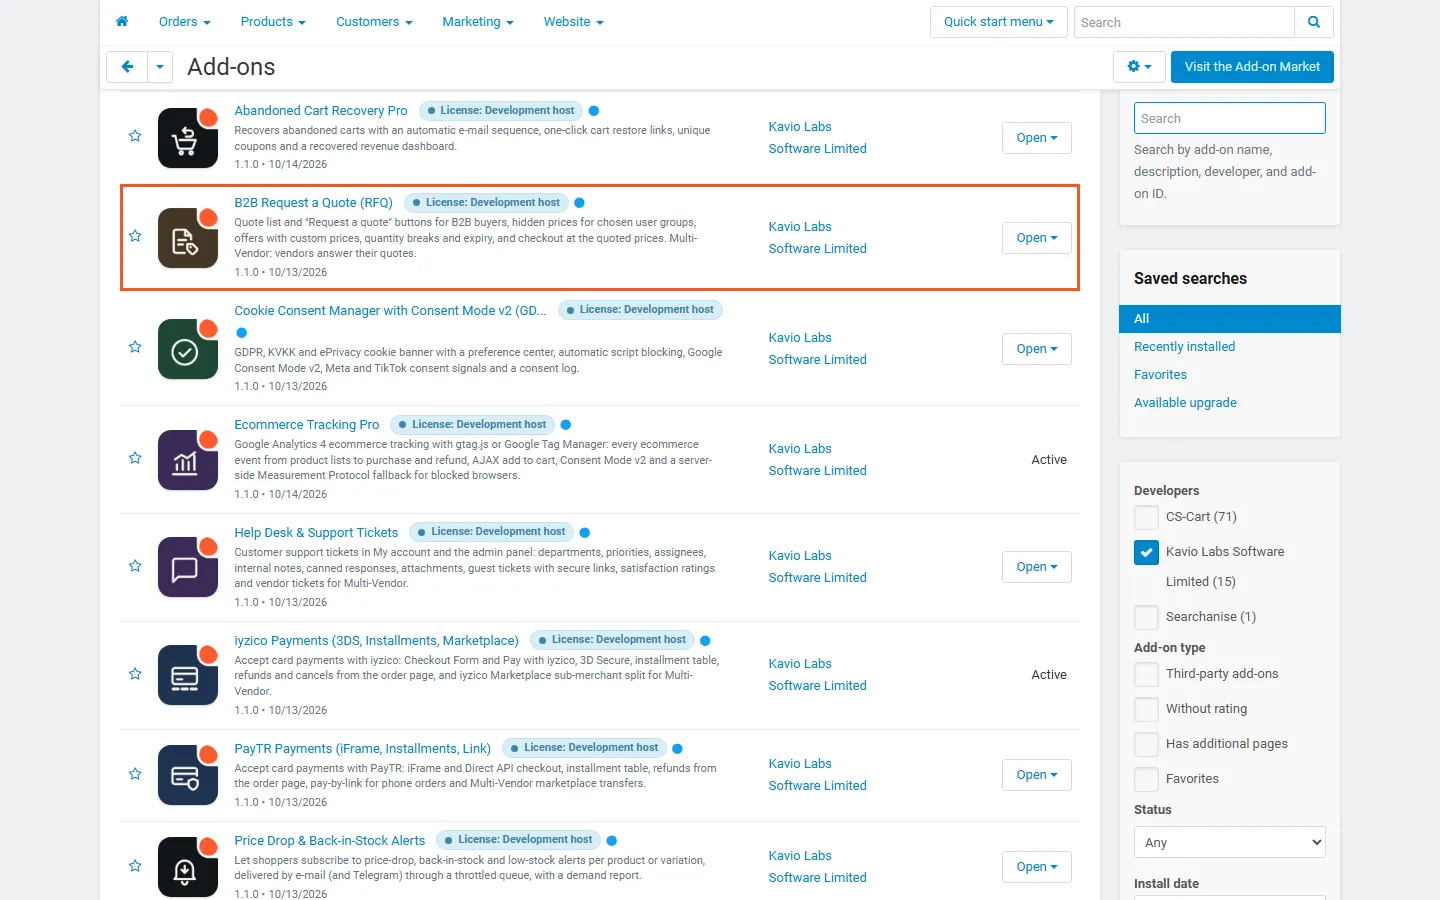The image size is (1440, 900).
Task: Click the B2B Request a Quote add-on icon
Action: pos(188,238)
